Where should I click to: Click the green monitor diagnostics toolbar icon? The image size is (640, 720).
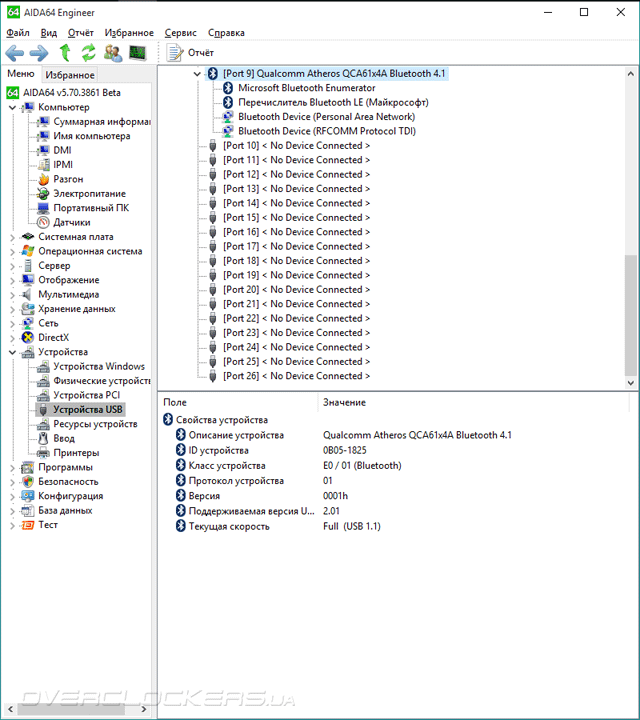[137, 53]
